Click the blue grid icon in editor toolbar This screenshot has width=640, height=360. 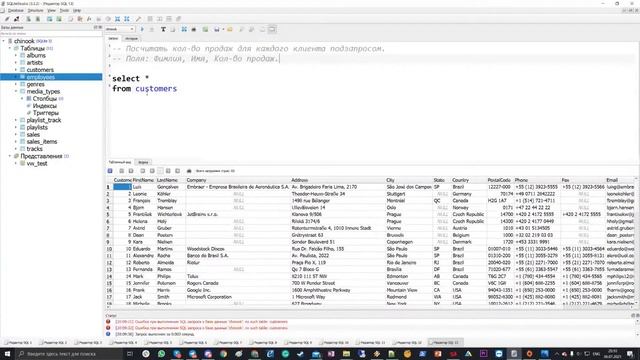pyautogui.click(x=184, y=29)
